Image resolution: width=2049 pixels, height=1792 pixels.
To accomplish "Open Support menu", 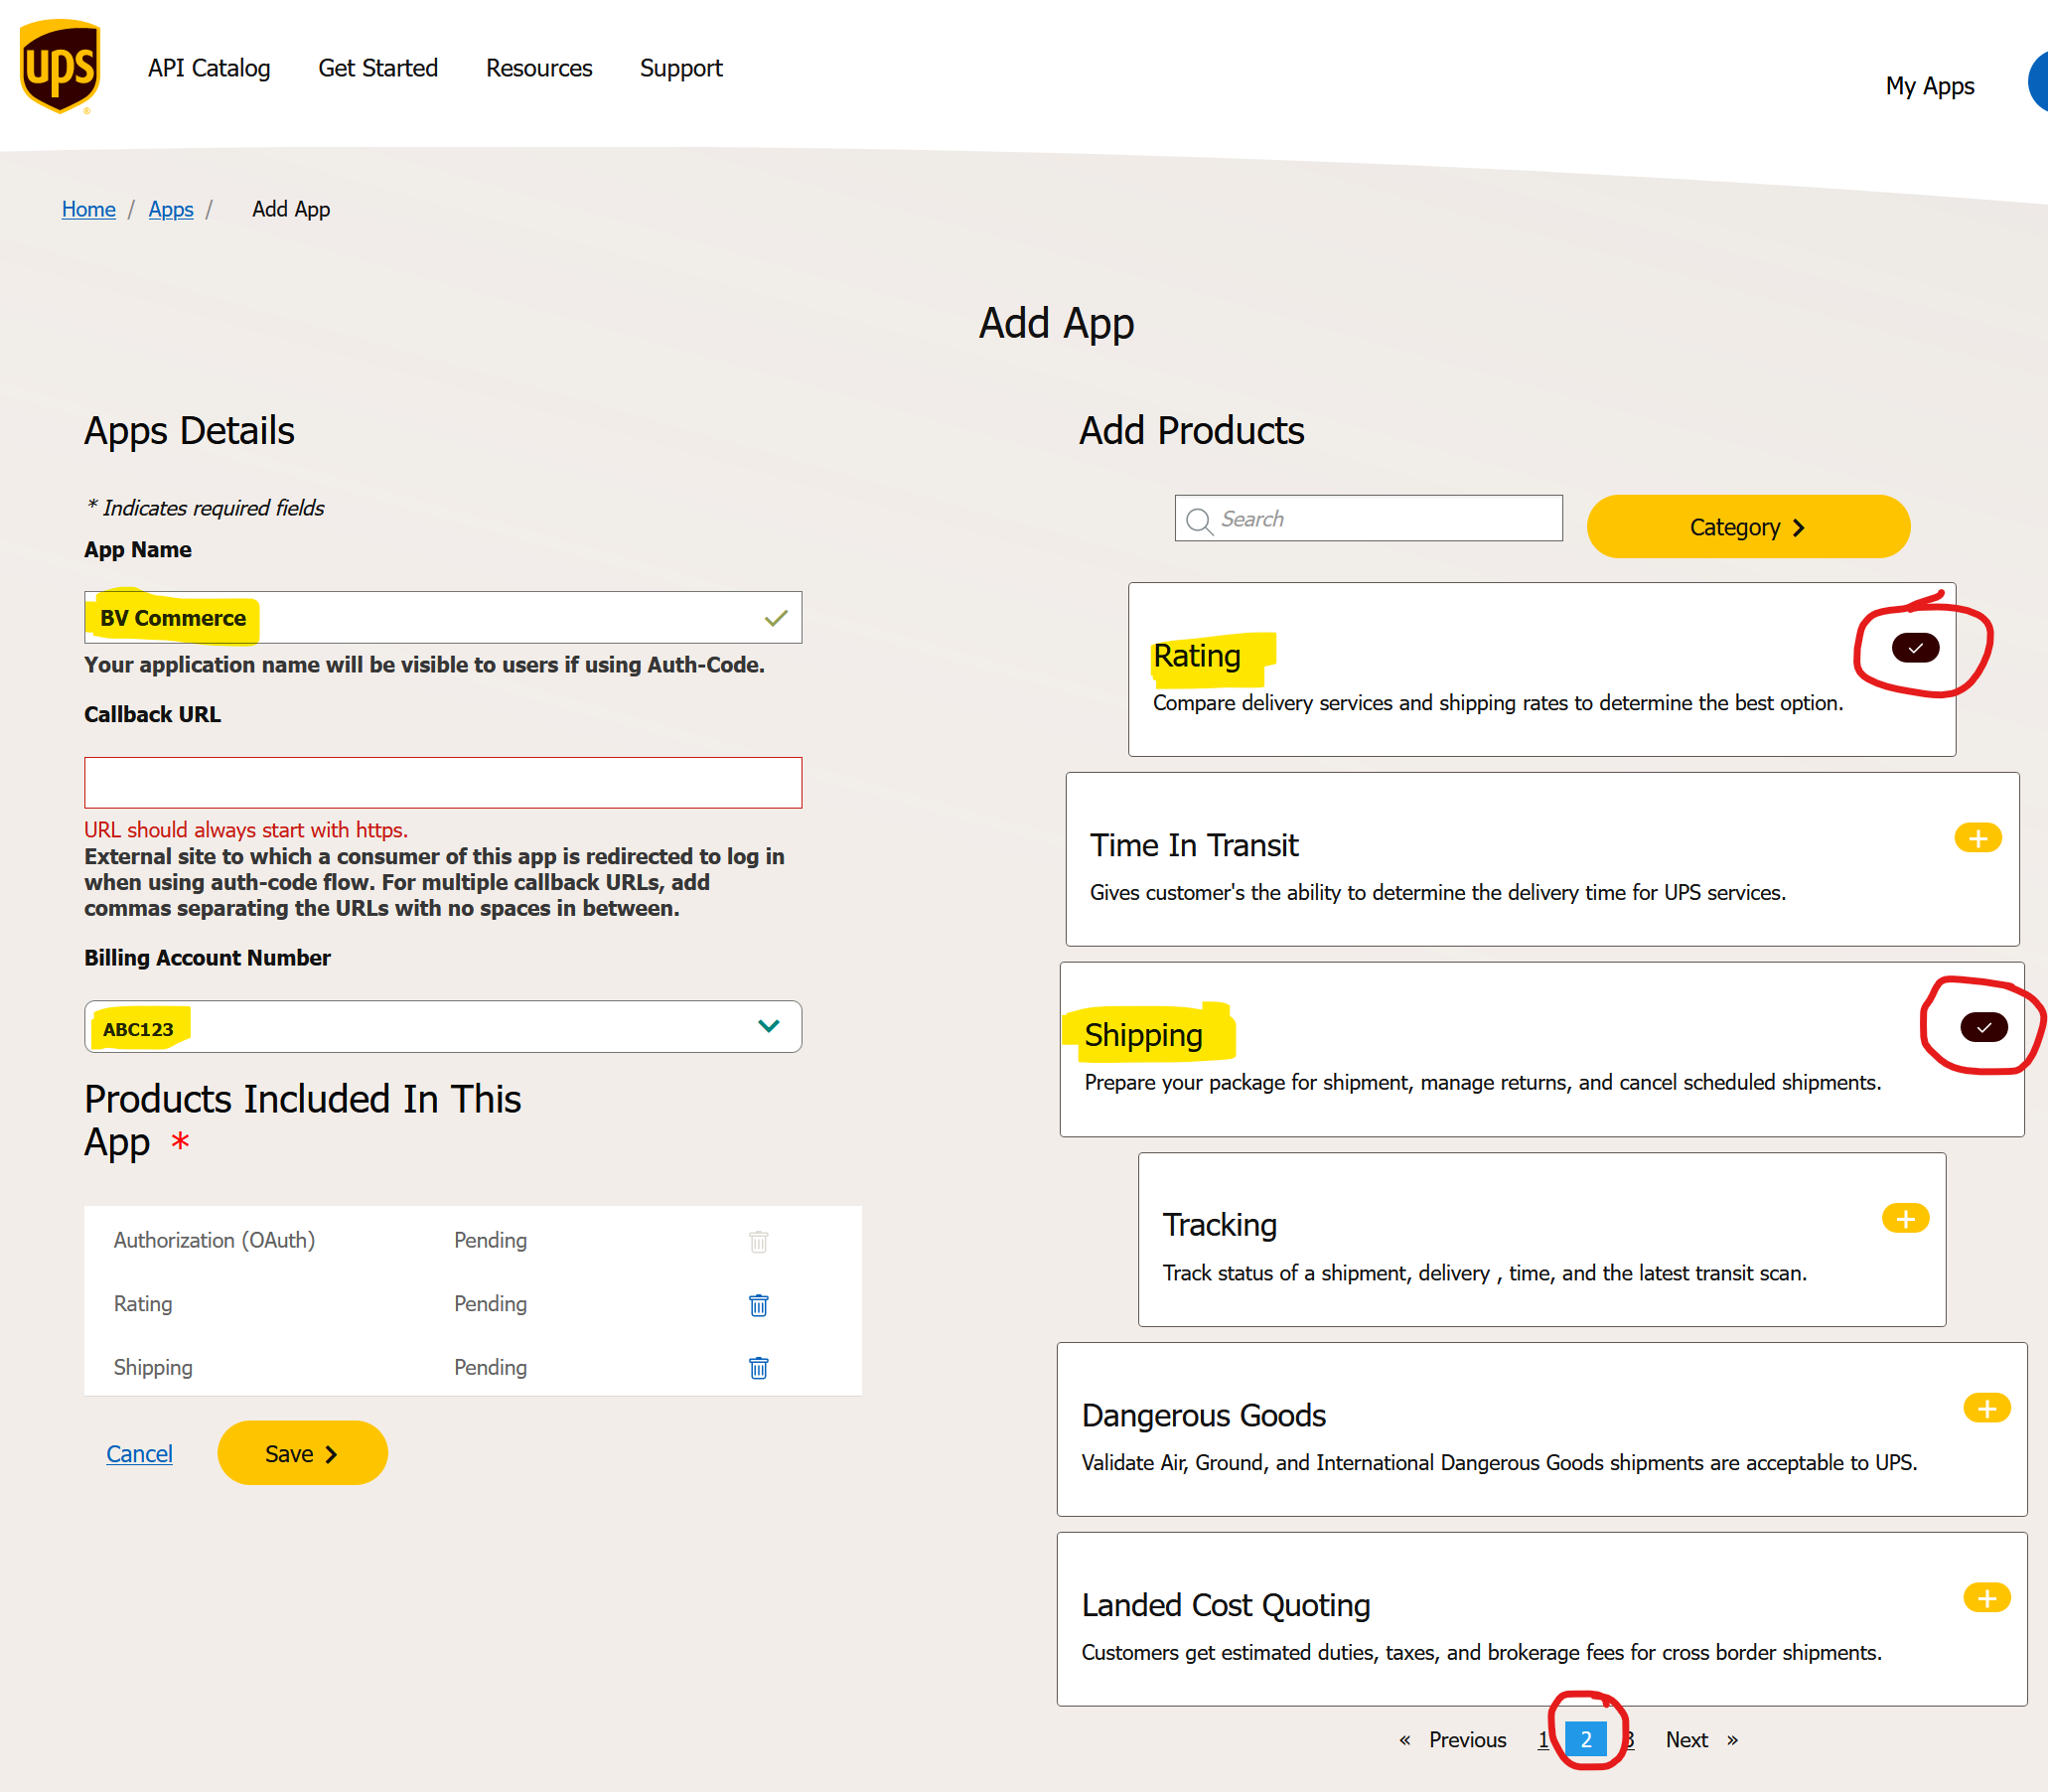I will coord(681,68).
